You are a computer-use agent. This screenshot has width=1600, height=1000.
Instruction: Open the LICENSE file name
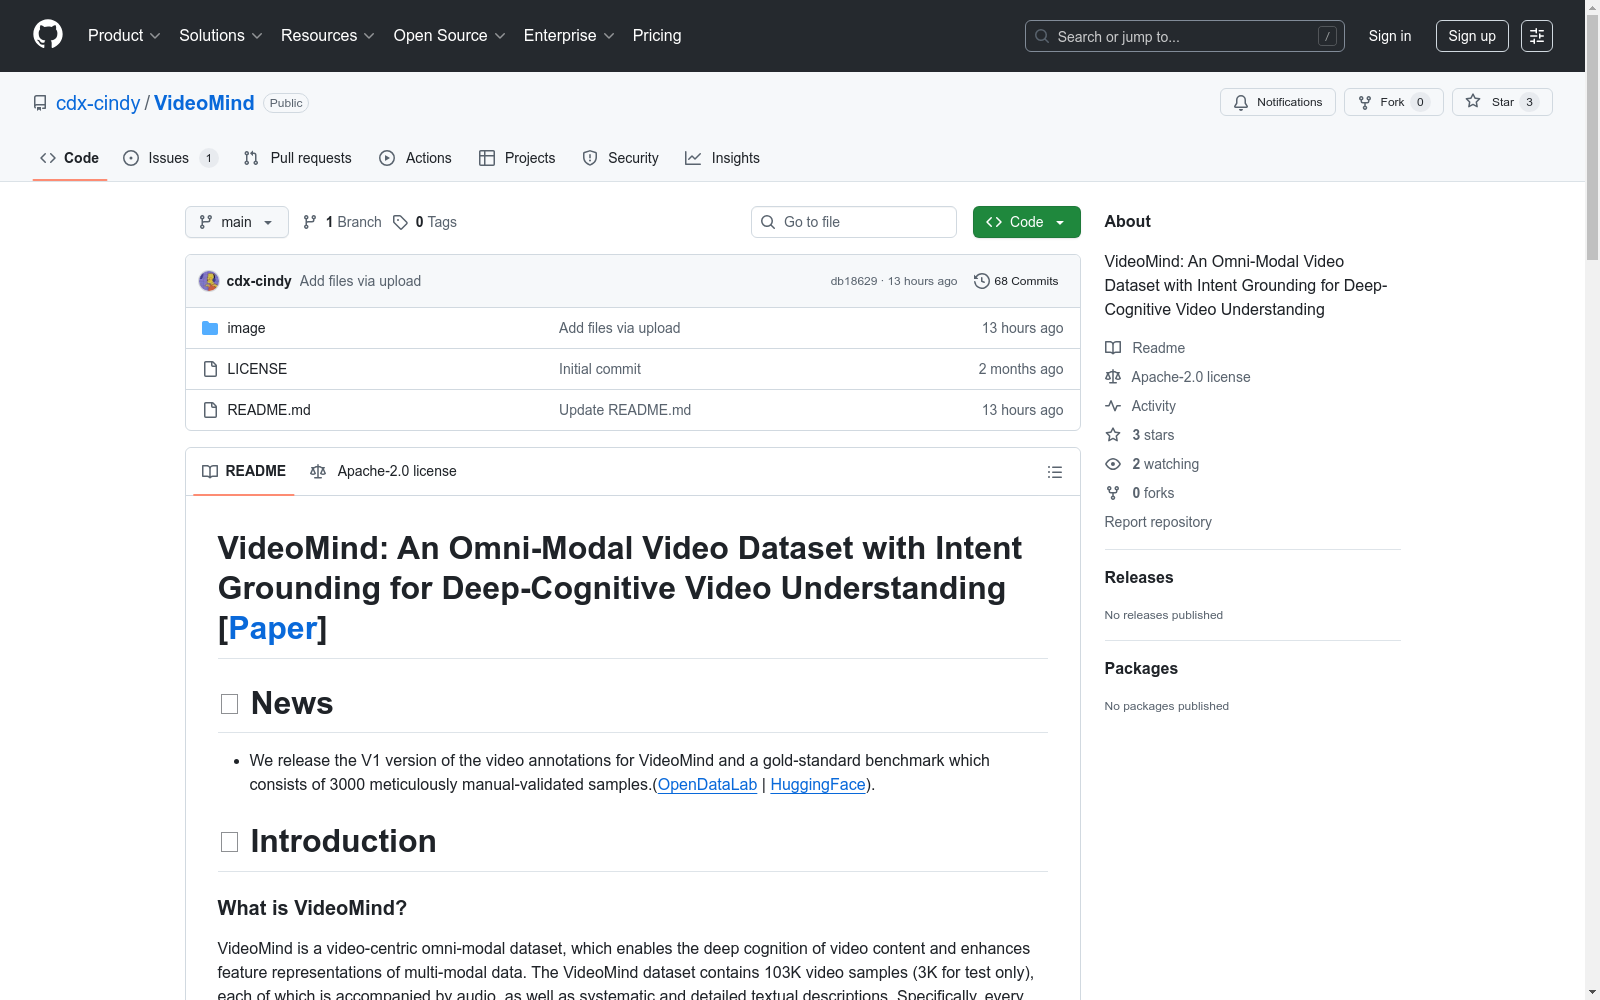[x=257, y=369]
